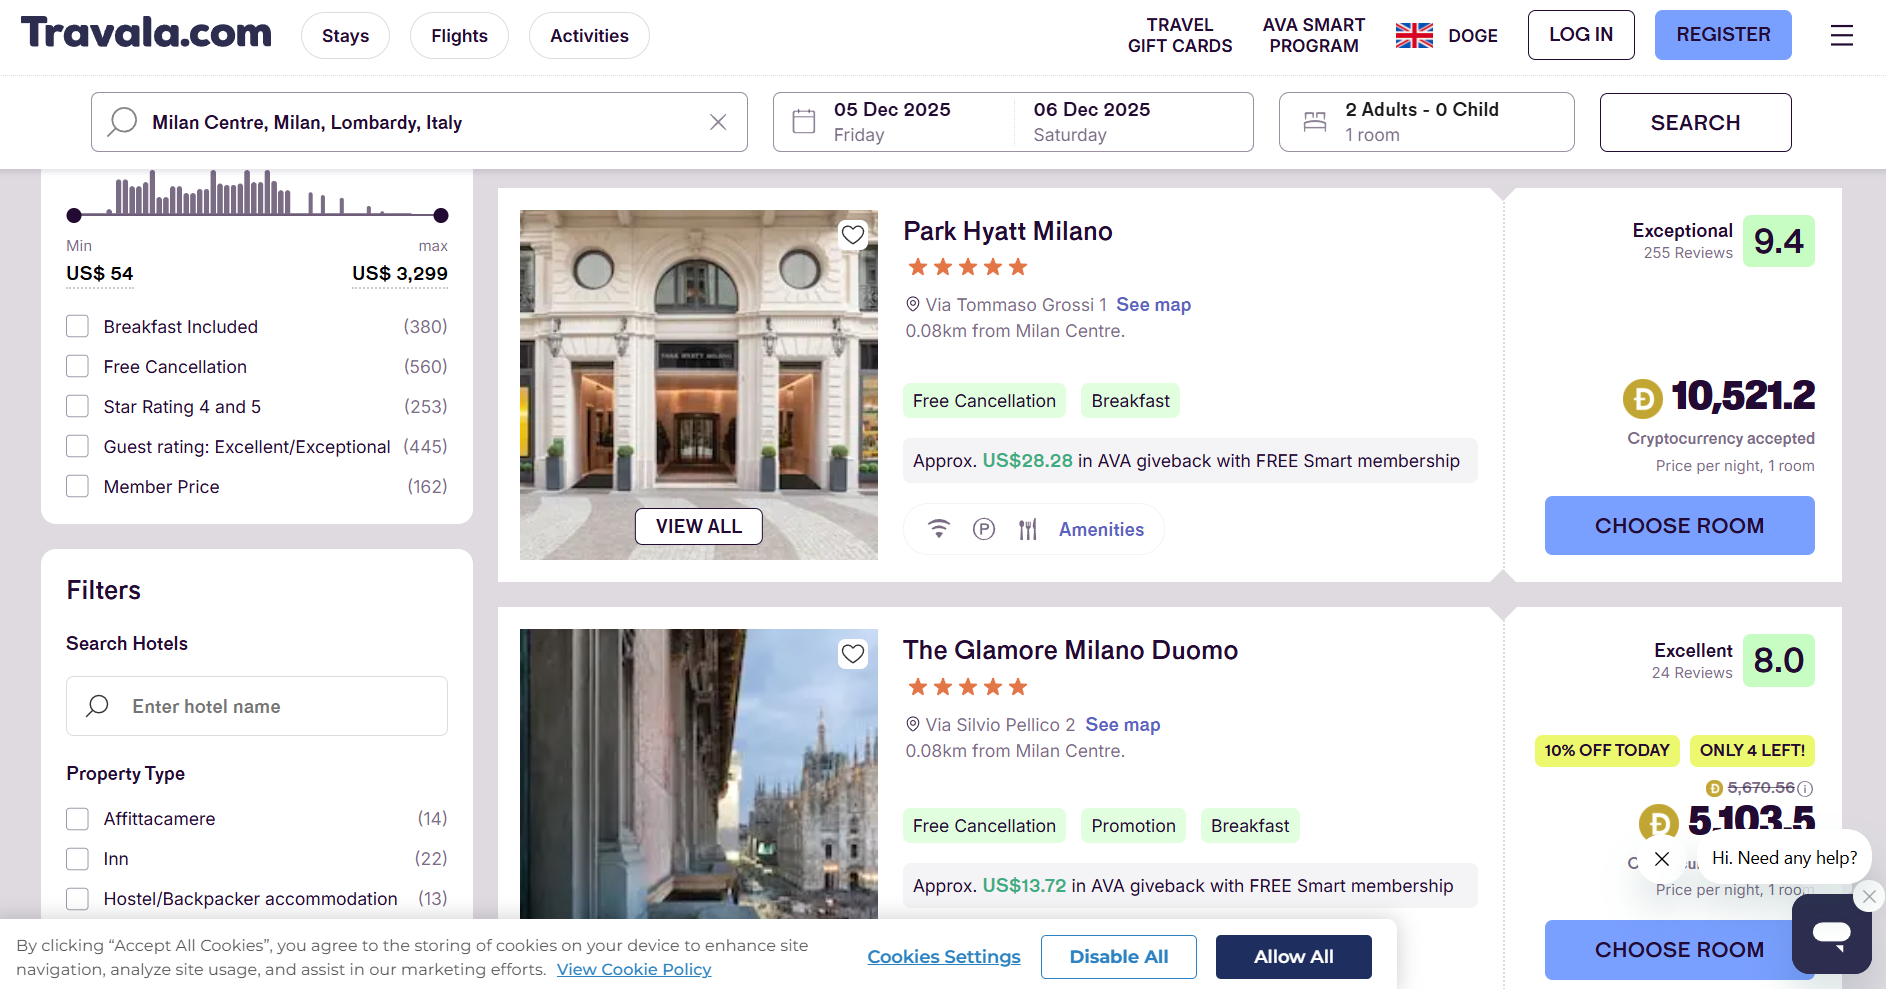The image size is (1886, 989).
Task: Click the location pin next to Via Silvio Pellico
Action: [x=913, y=724]
